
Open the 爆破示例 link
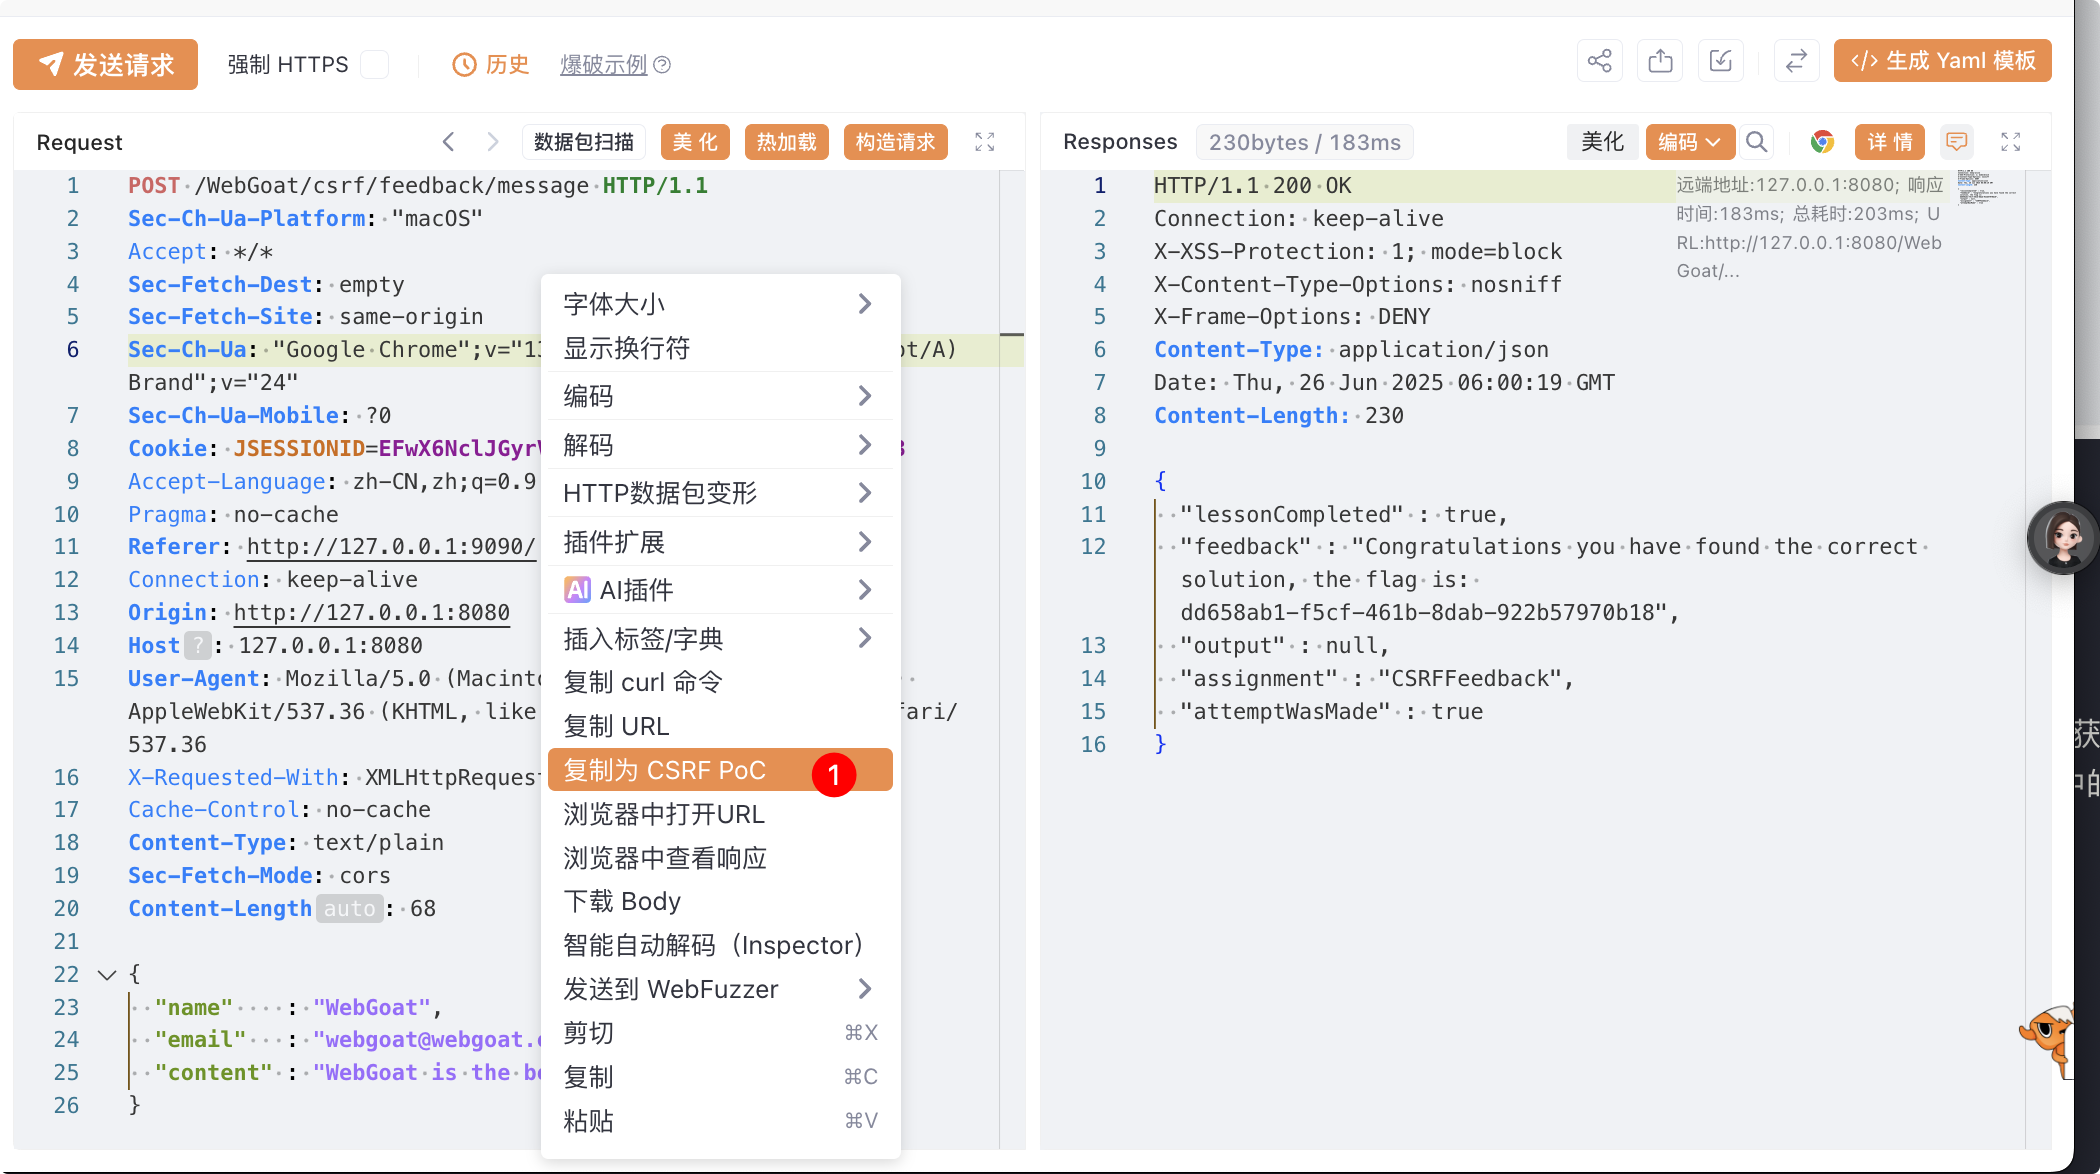603,65
